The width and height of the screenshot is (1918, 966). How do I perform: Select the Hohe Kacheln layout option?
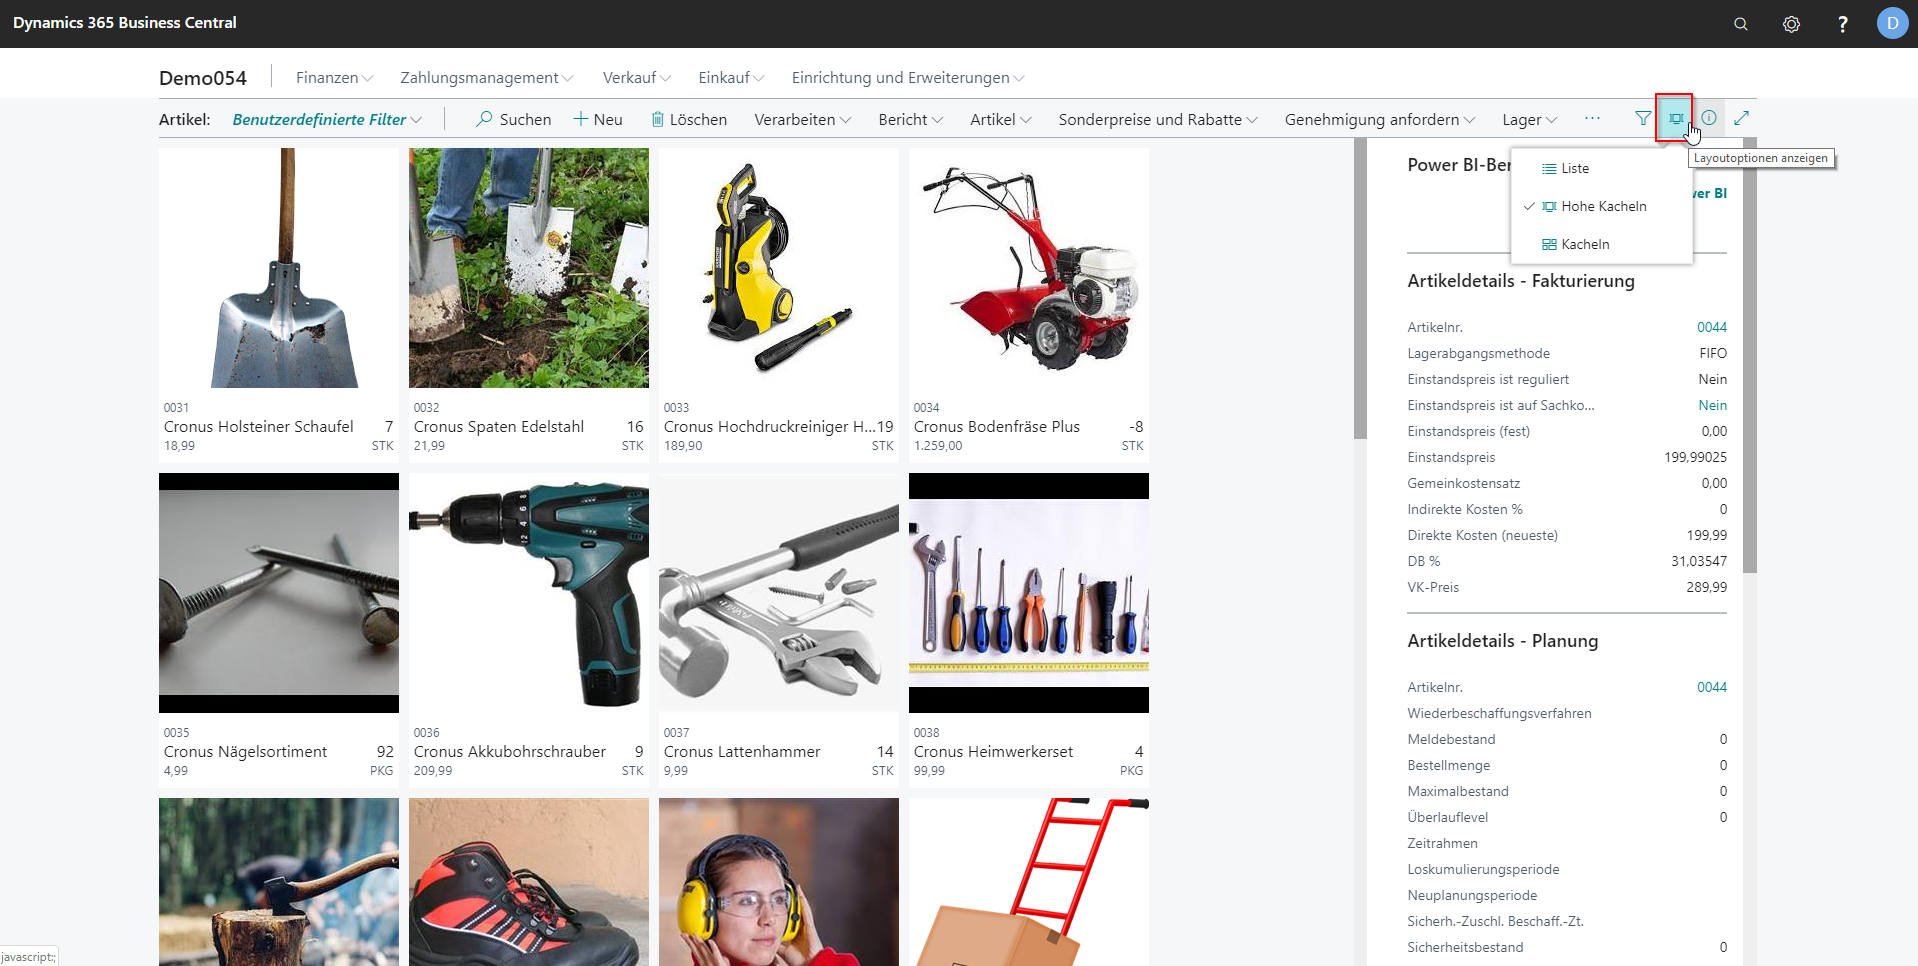(1601, 206)
